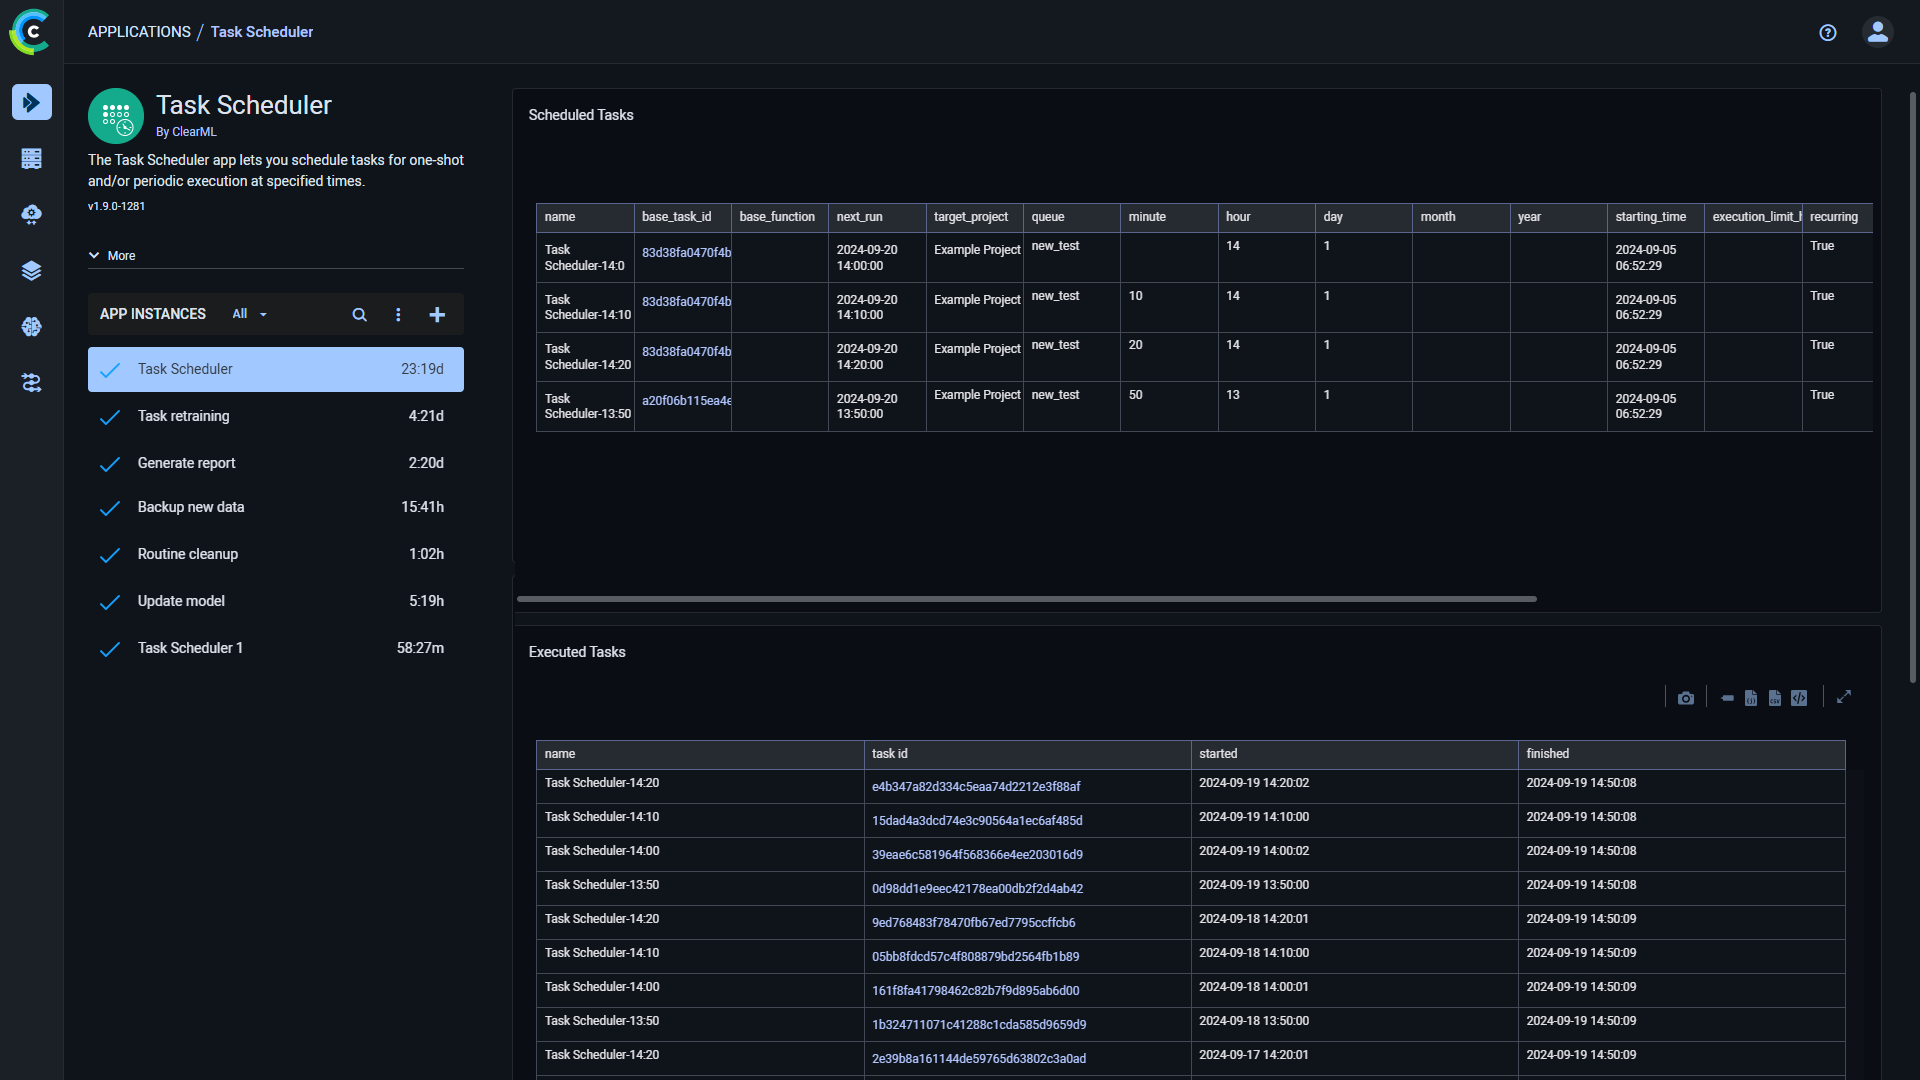Click the camera/screenshot icon in Executed Tasks

click(1685, 698)
